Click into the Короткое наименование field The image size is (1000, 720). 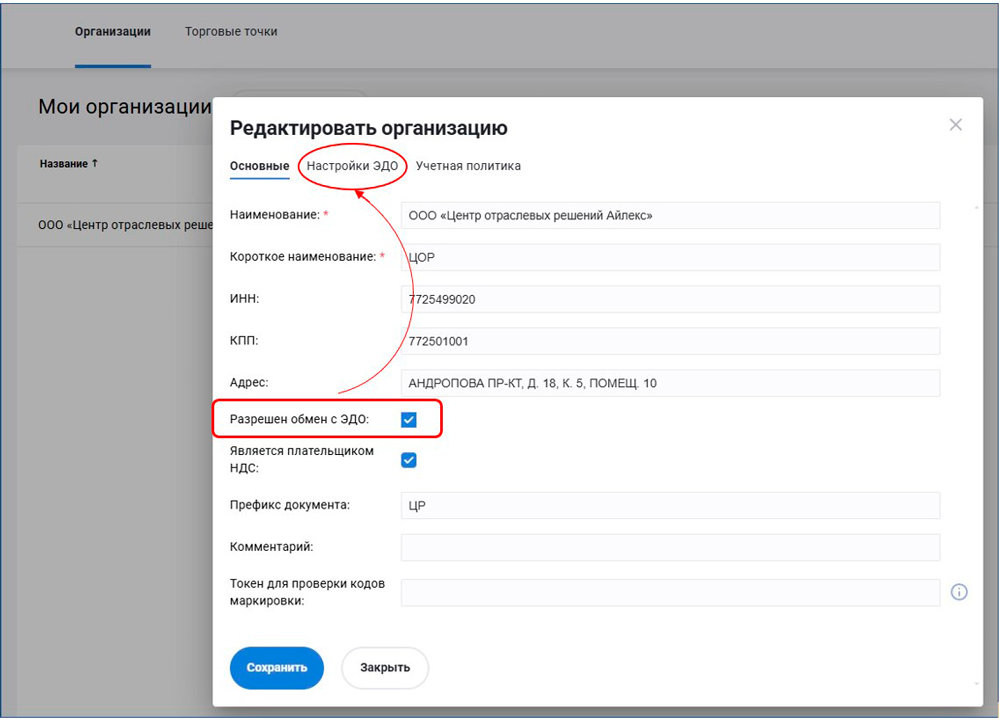[x=670, y=257]
